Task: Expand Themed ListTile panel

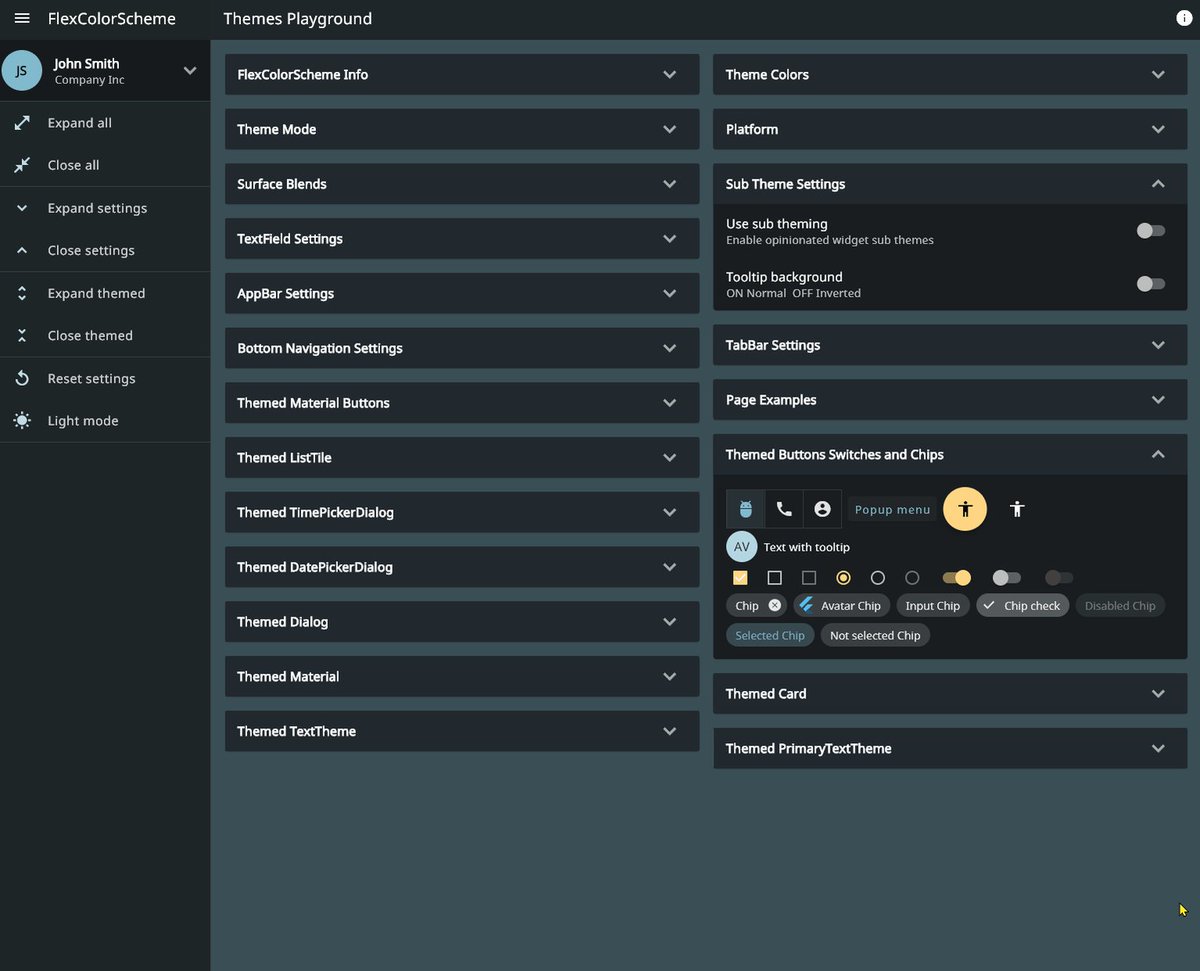Action: click(462, 458)
